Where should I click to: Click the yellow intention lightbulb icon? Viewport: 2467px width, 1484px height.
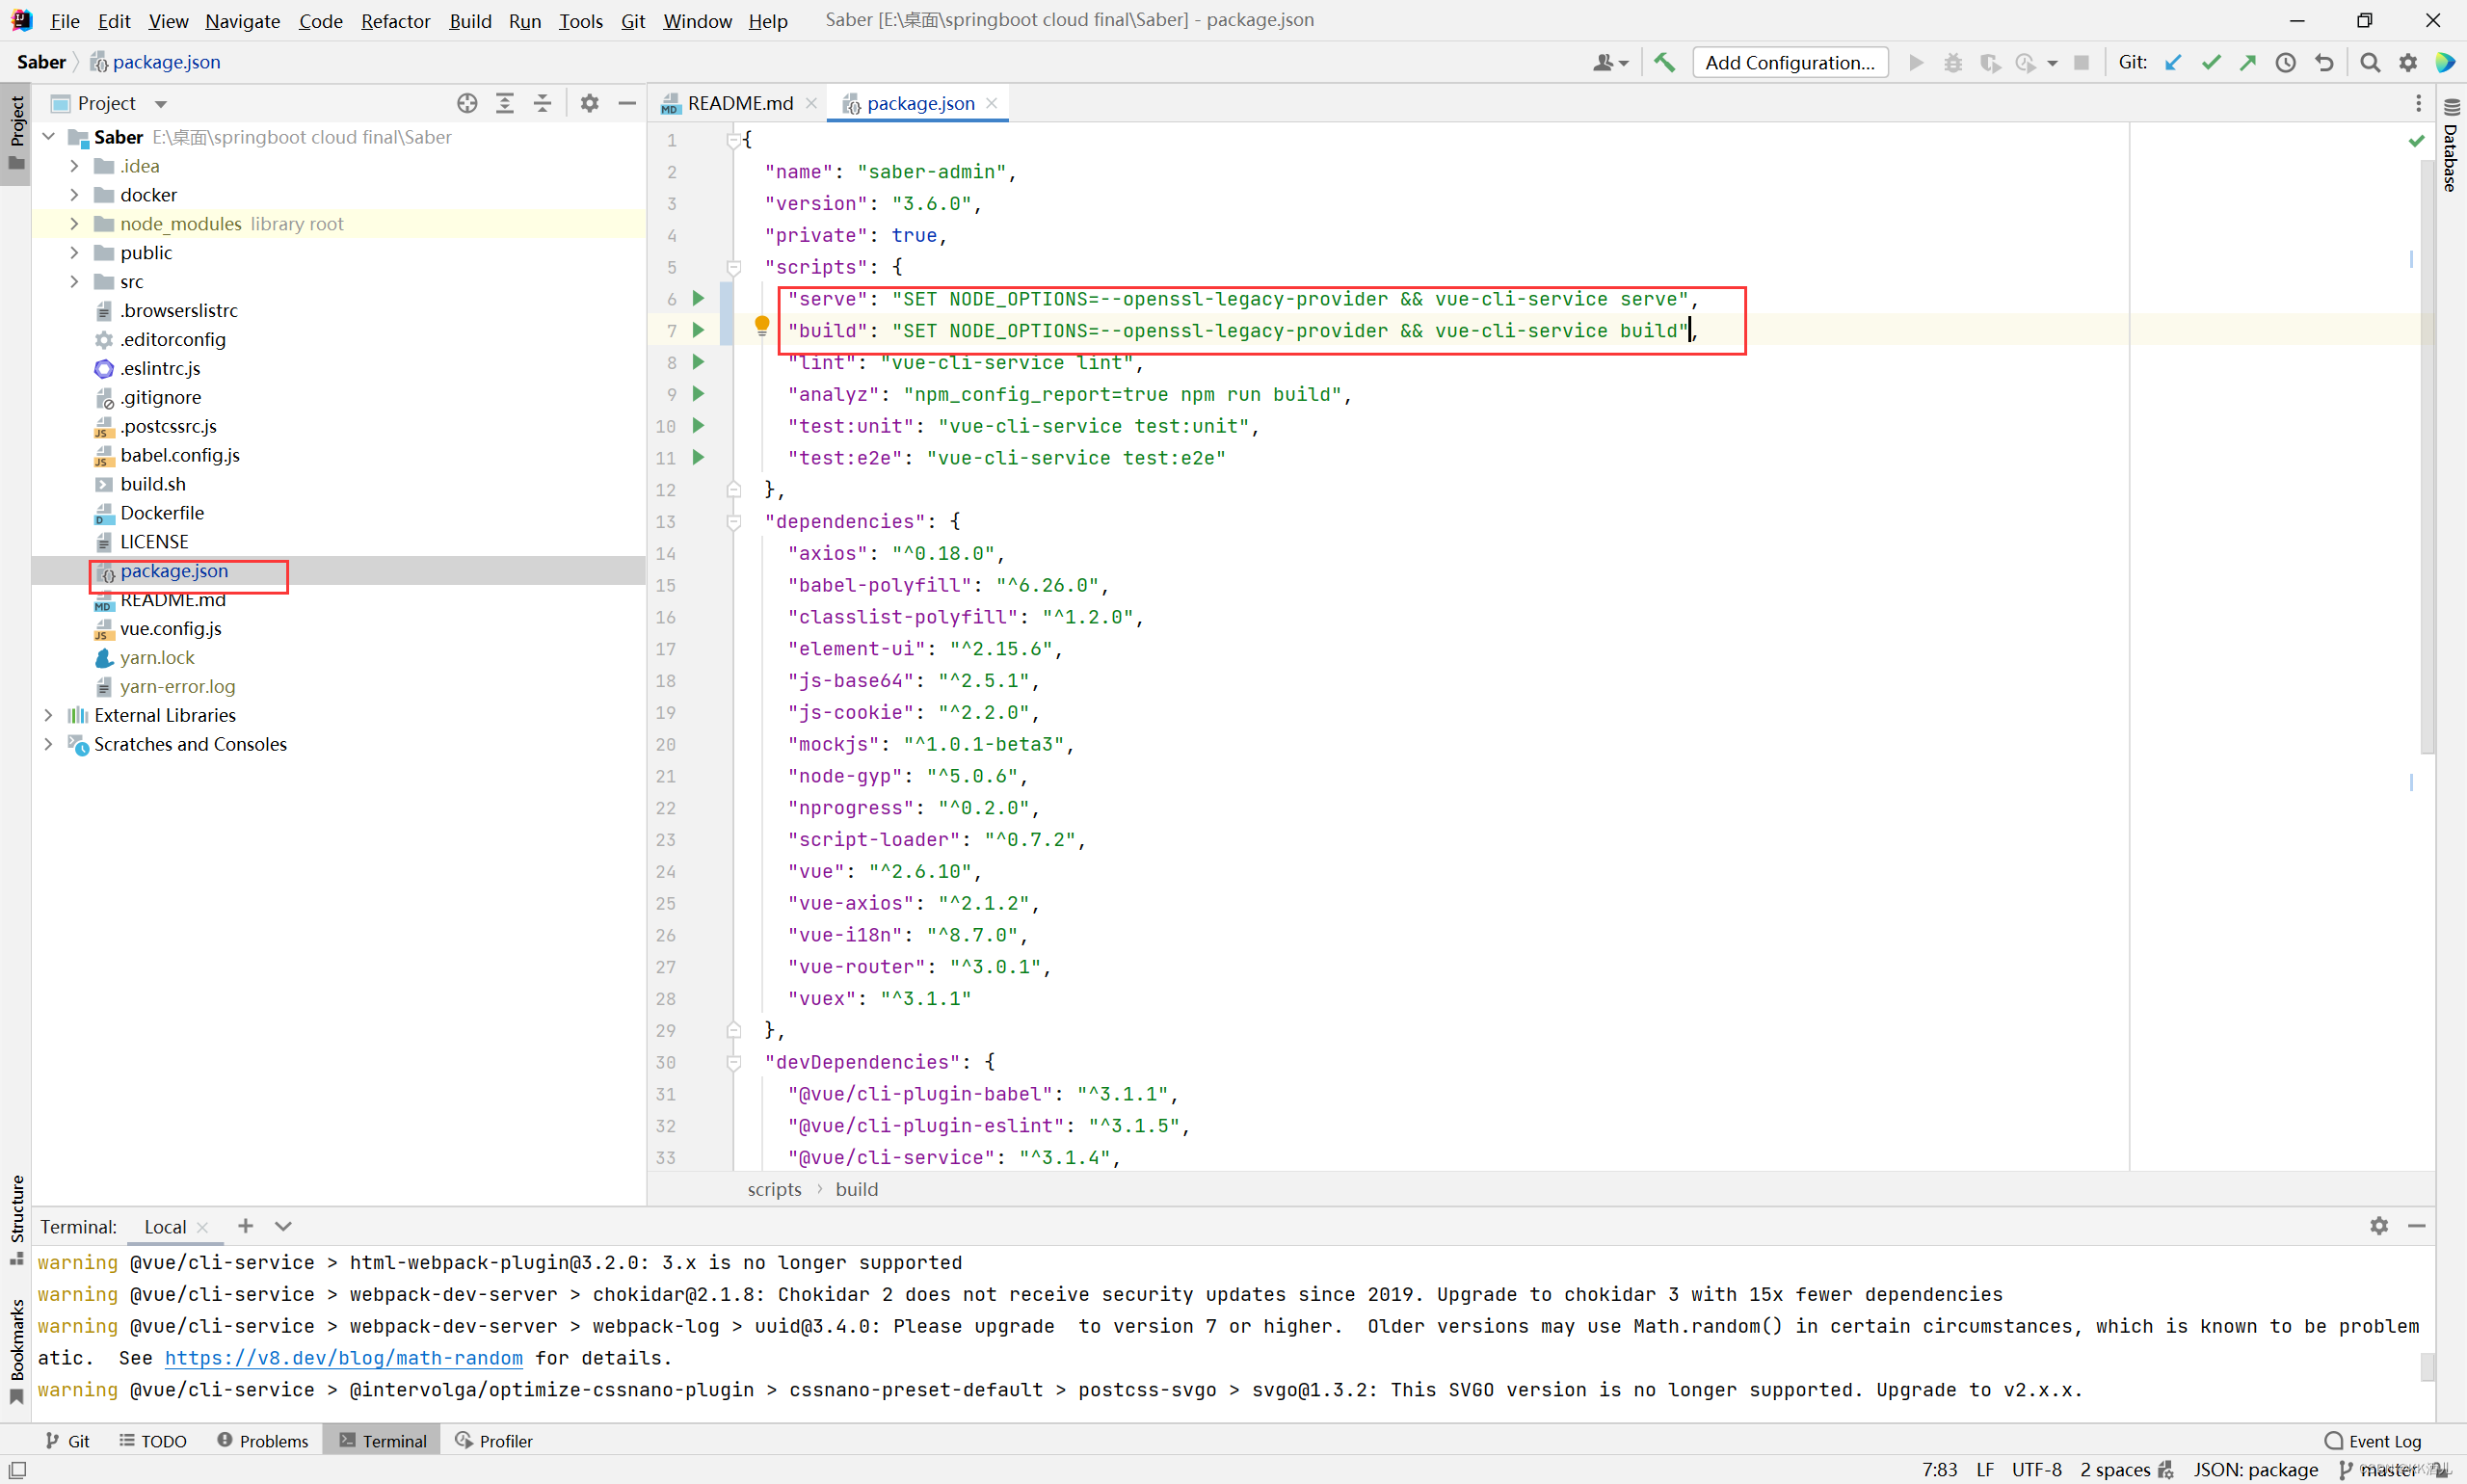762,324
